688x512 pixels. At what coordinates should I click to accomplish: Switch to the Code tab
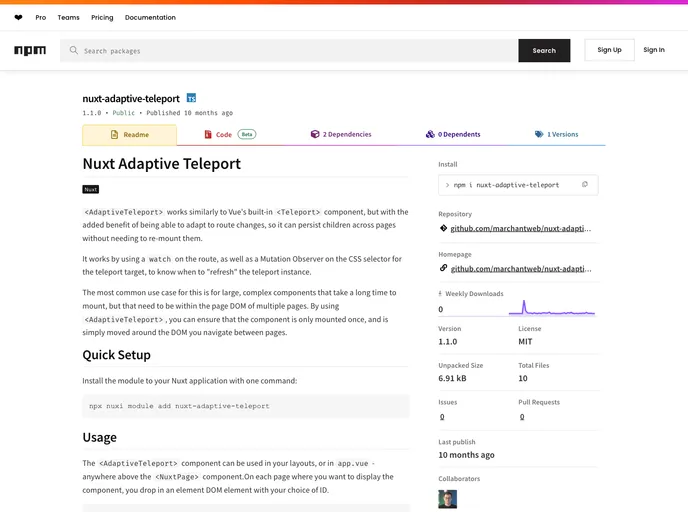click(230, 134)
